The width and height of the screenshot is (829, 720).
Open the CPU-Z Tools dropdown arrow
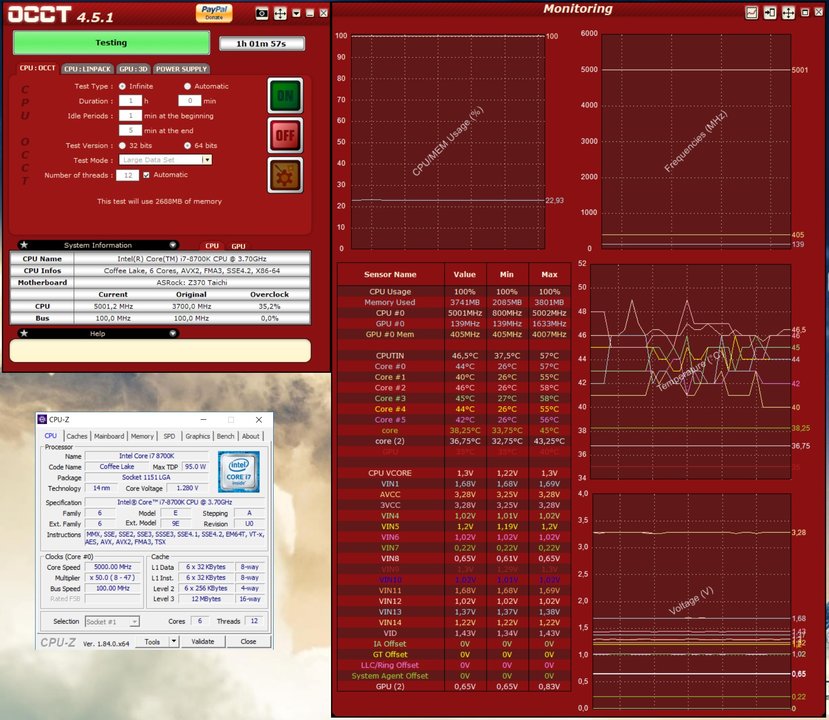[x=173, y=641]
